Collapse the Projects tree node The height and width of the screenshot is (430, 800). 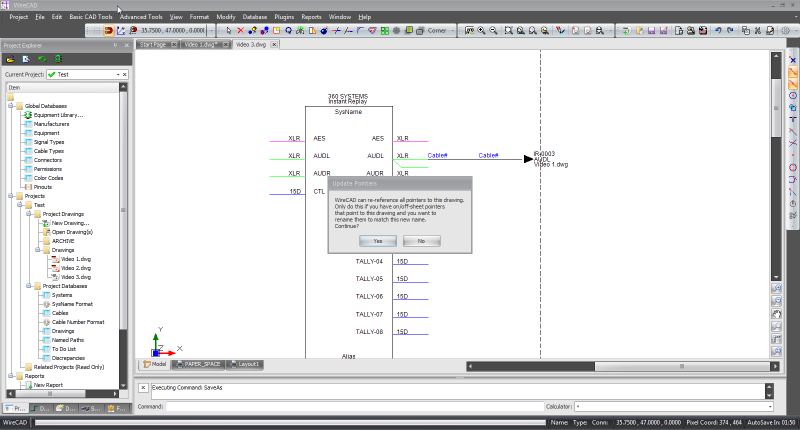pyautogui.click(x=10, y=196)
